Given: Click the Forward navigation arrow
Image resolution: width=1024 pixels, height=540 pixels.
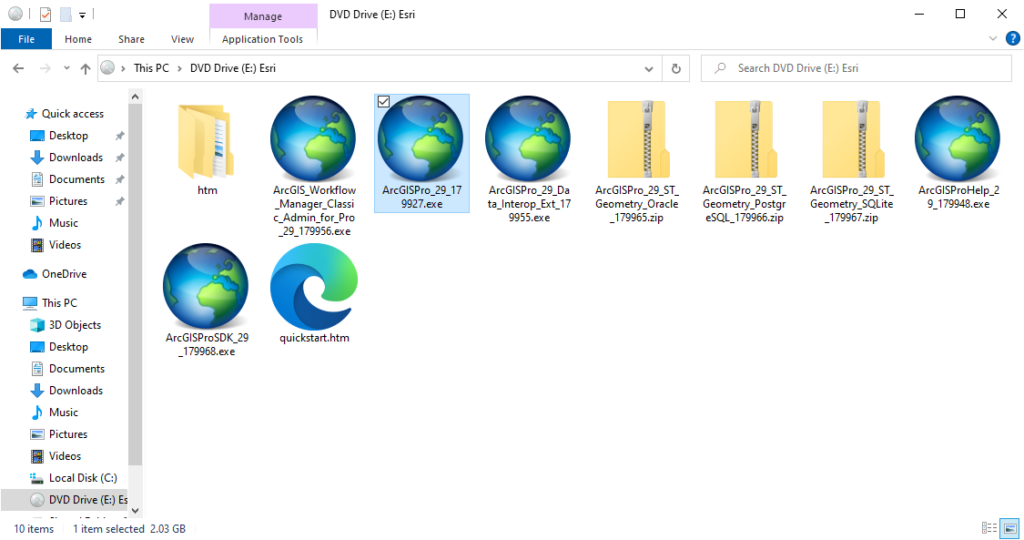Looking at the screenshot, I should [x=44, y=68].
